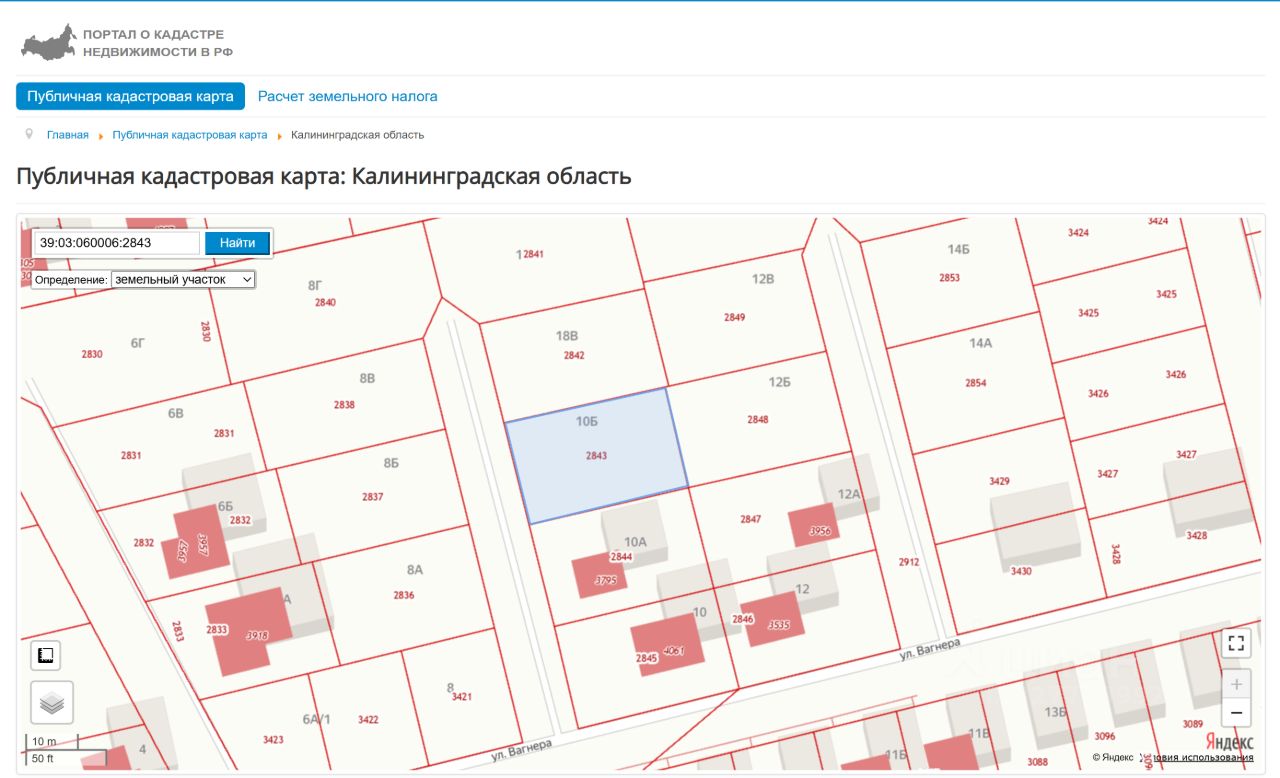The width and height of the screenshot is (1280, 778).
Task: Click house label 12А
Action: [849, 494]
